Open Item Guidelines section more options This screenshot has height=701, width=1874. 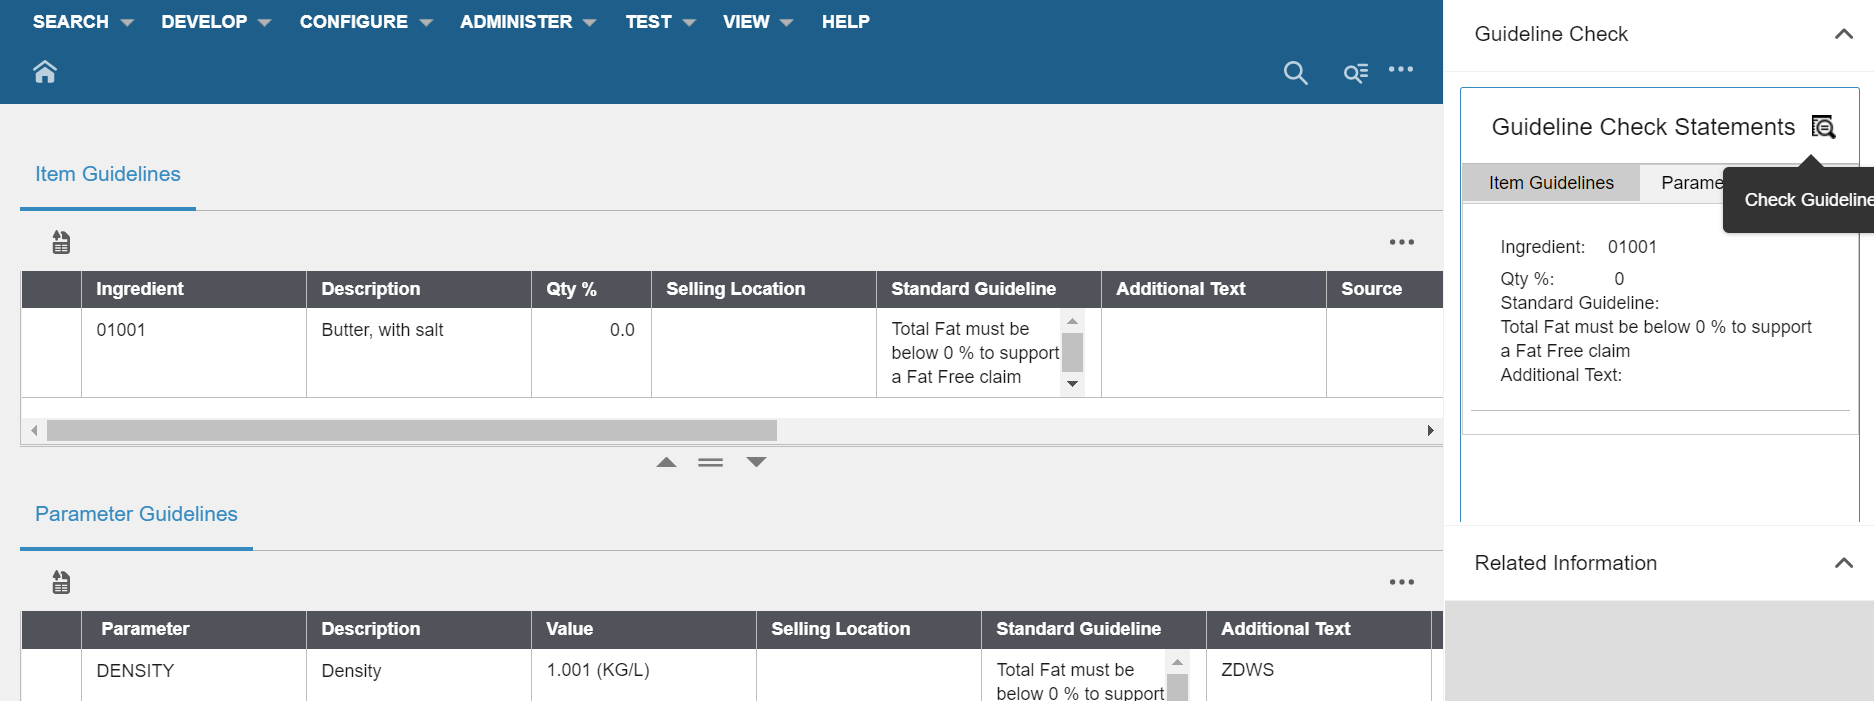pyautogui.click(x=1401, y=242)
